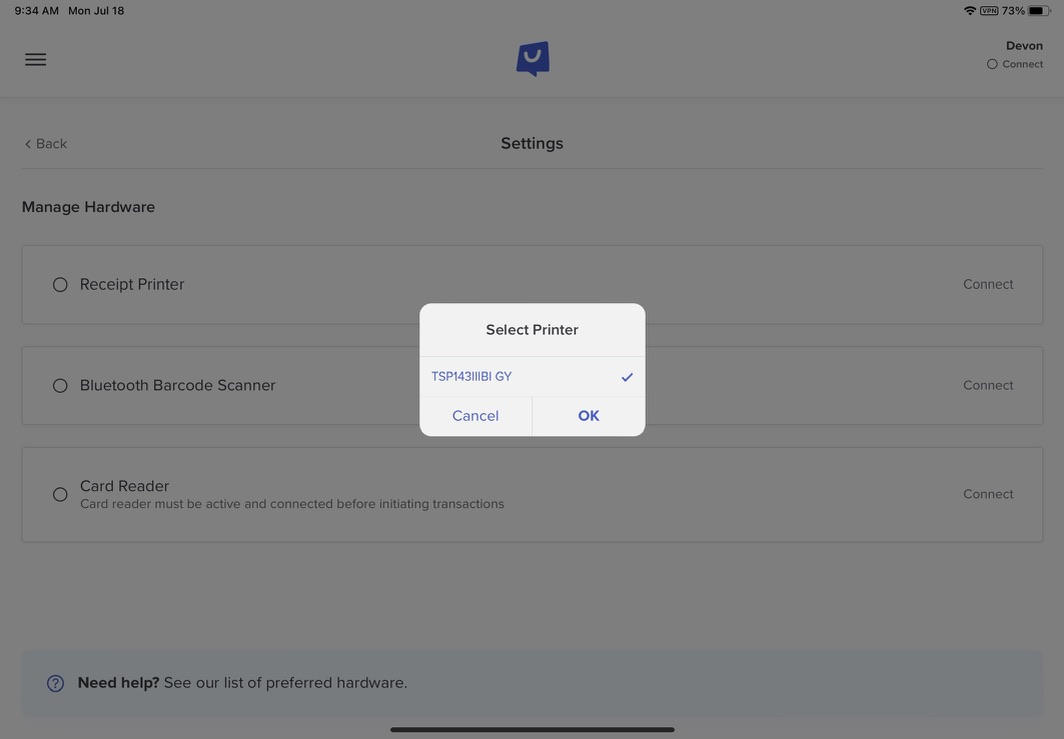Open the hamburger navigation menu

pyautogui.click(x=35, y=59)
